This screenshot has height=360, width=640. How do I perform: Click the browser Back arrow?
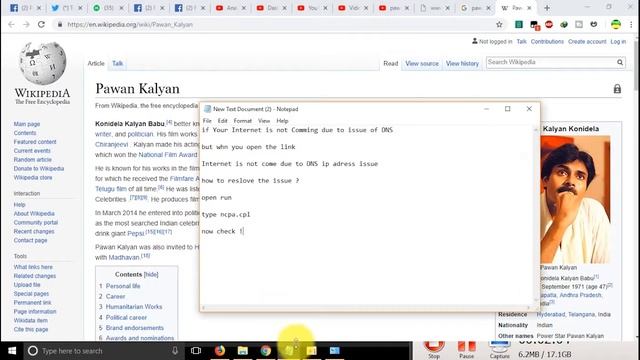[11, 24]
